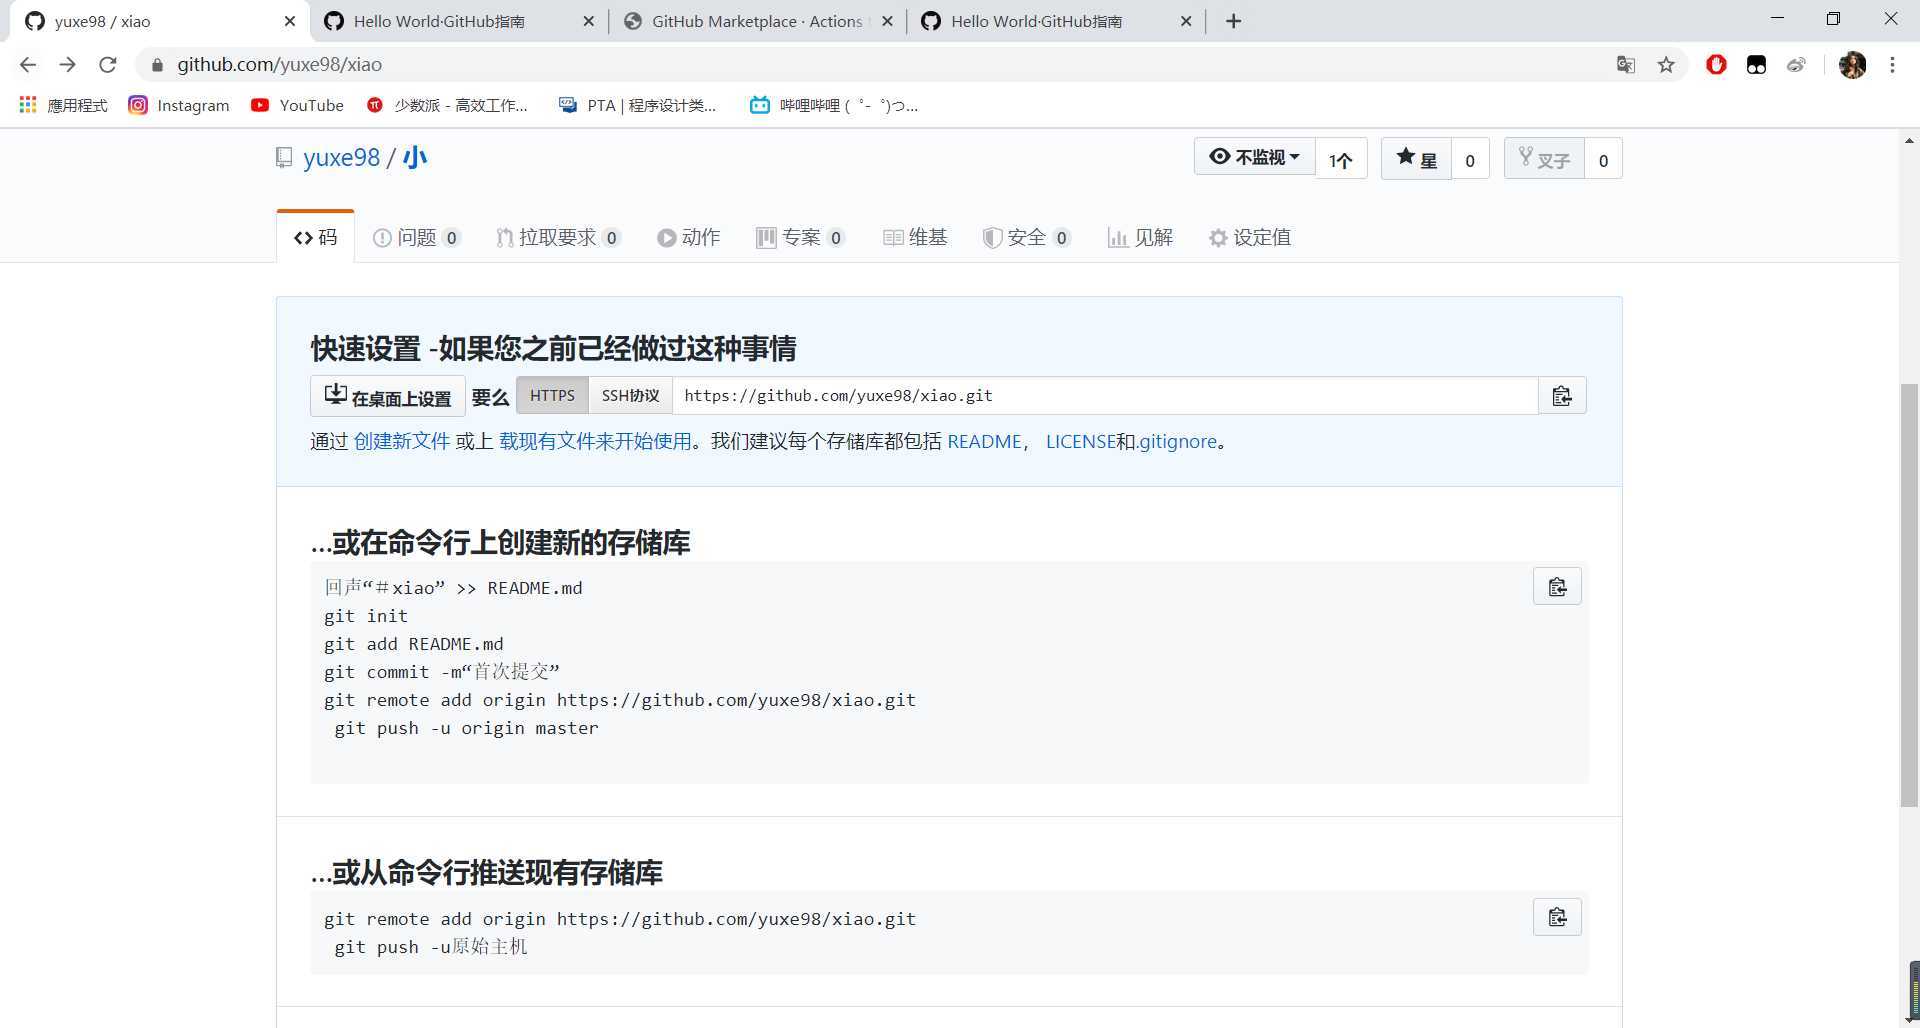
Task: Open the YouTube bookmark
Action: pos(297,105)
